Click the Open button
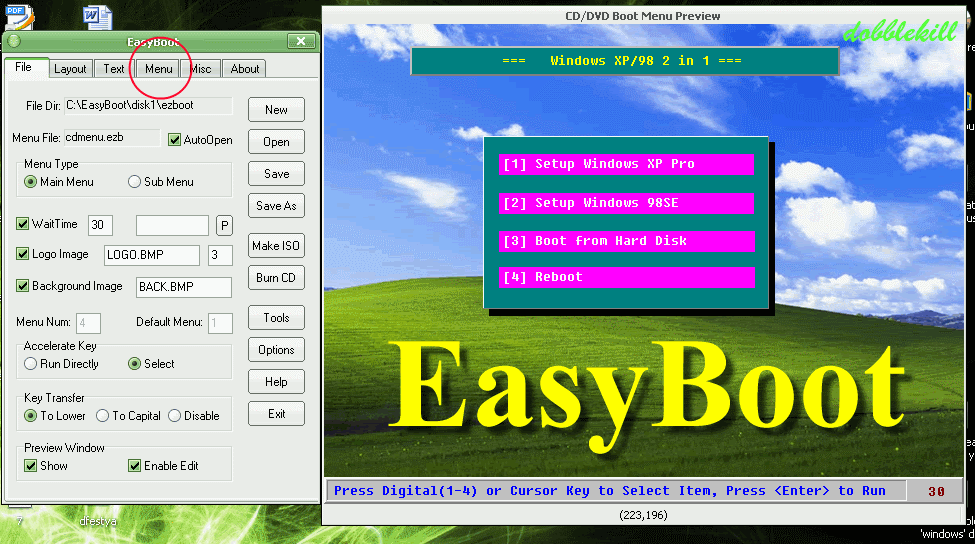Viewport: 975px width, 544px height. pyautogui.click(x=276, y=142)
